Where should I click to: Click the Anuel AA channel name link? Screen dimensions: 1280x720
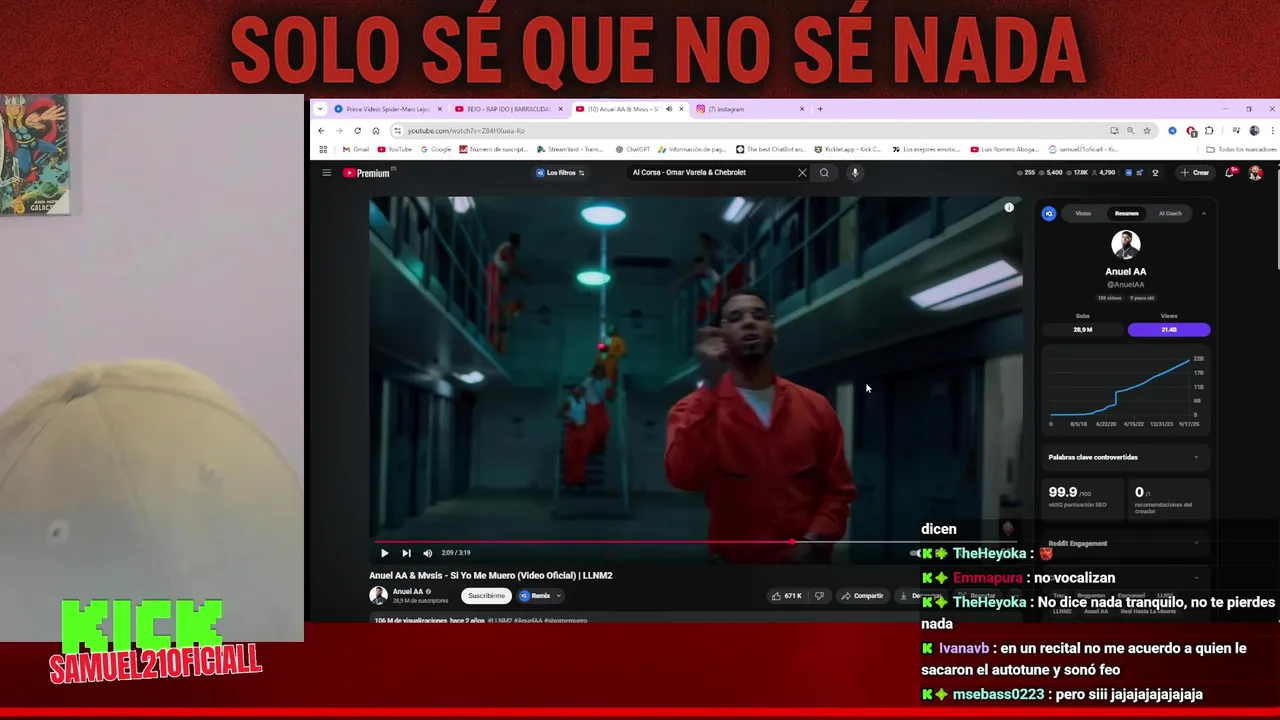(x=408, y=591)
